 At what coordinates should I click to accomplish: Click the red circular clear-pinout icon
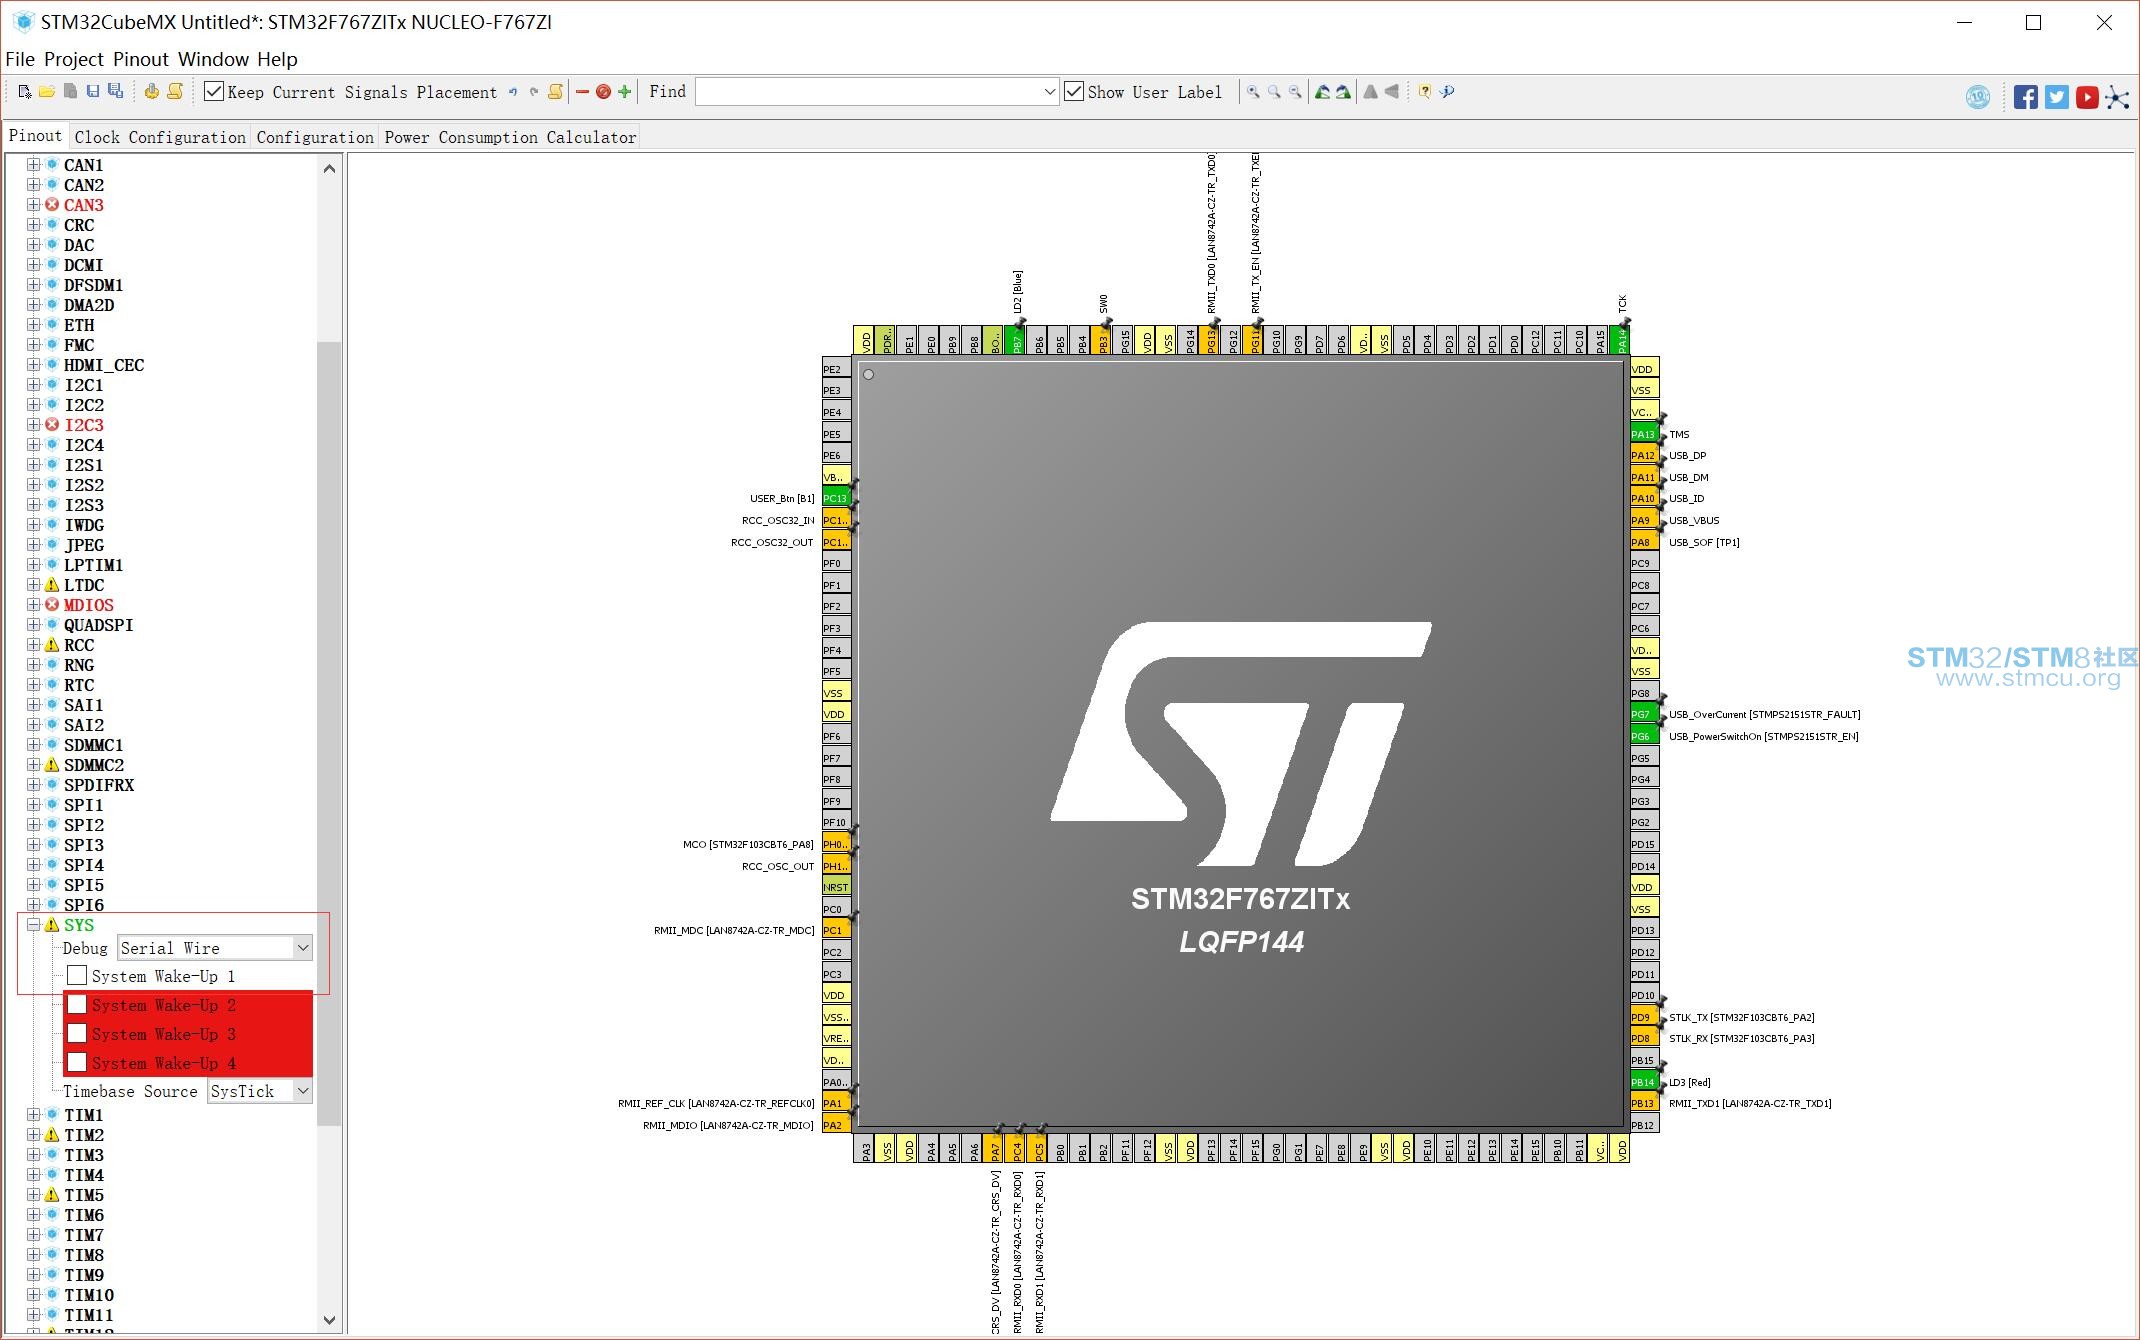coord(603,92)
